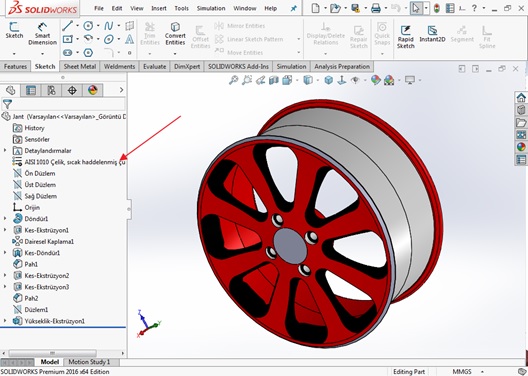Open the Insert menu
Screen dimensions: 528x376
pos(159,8)
